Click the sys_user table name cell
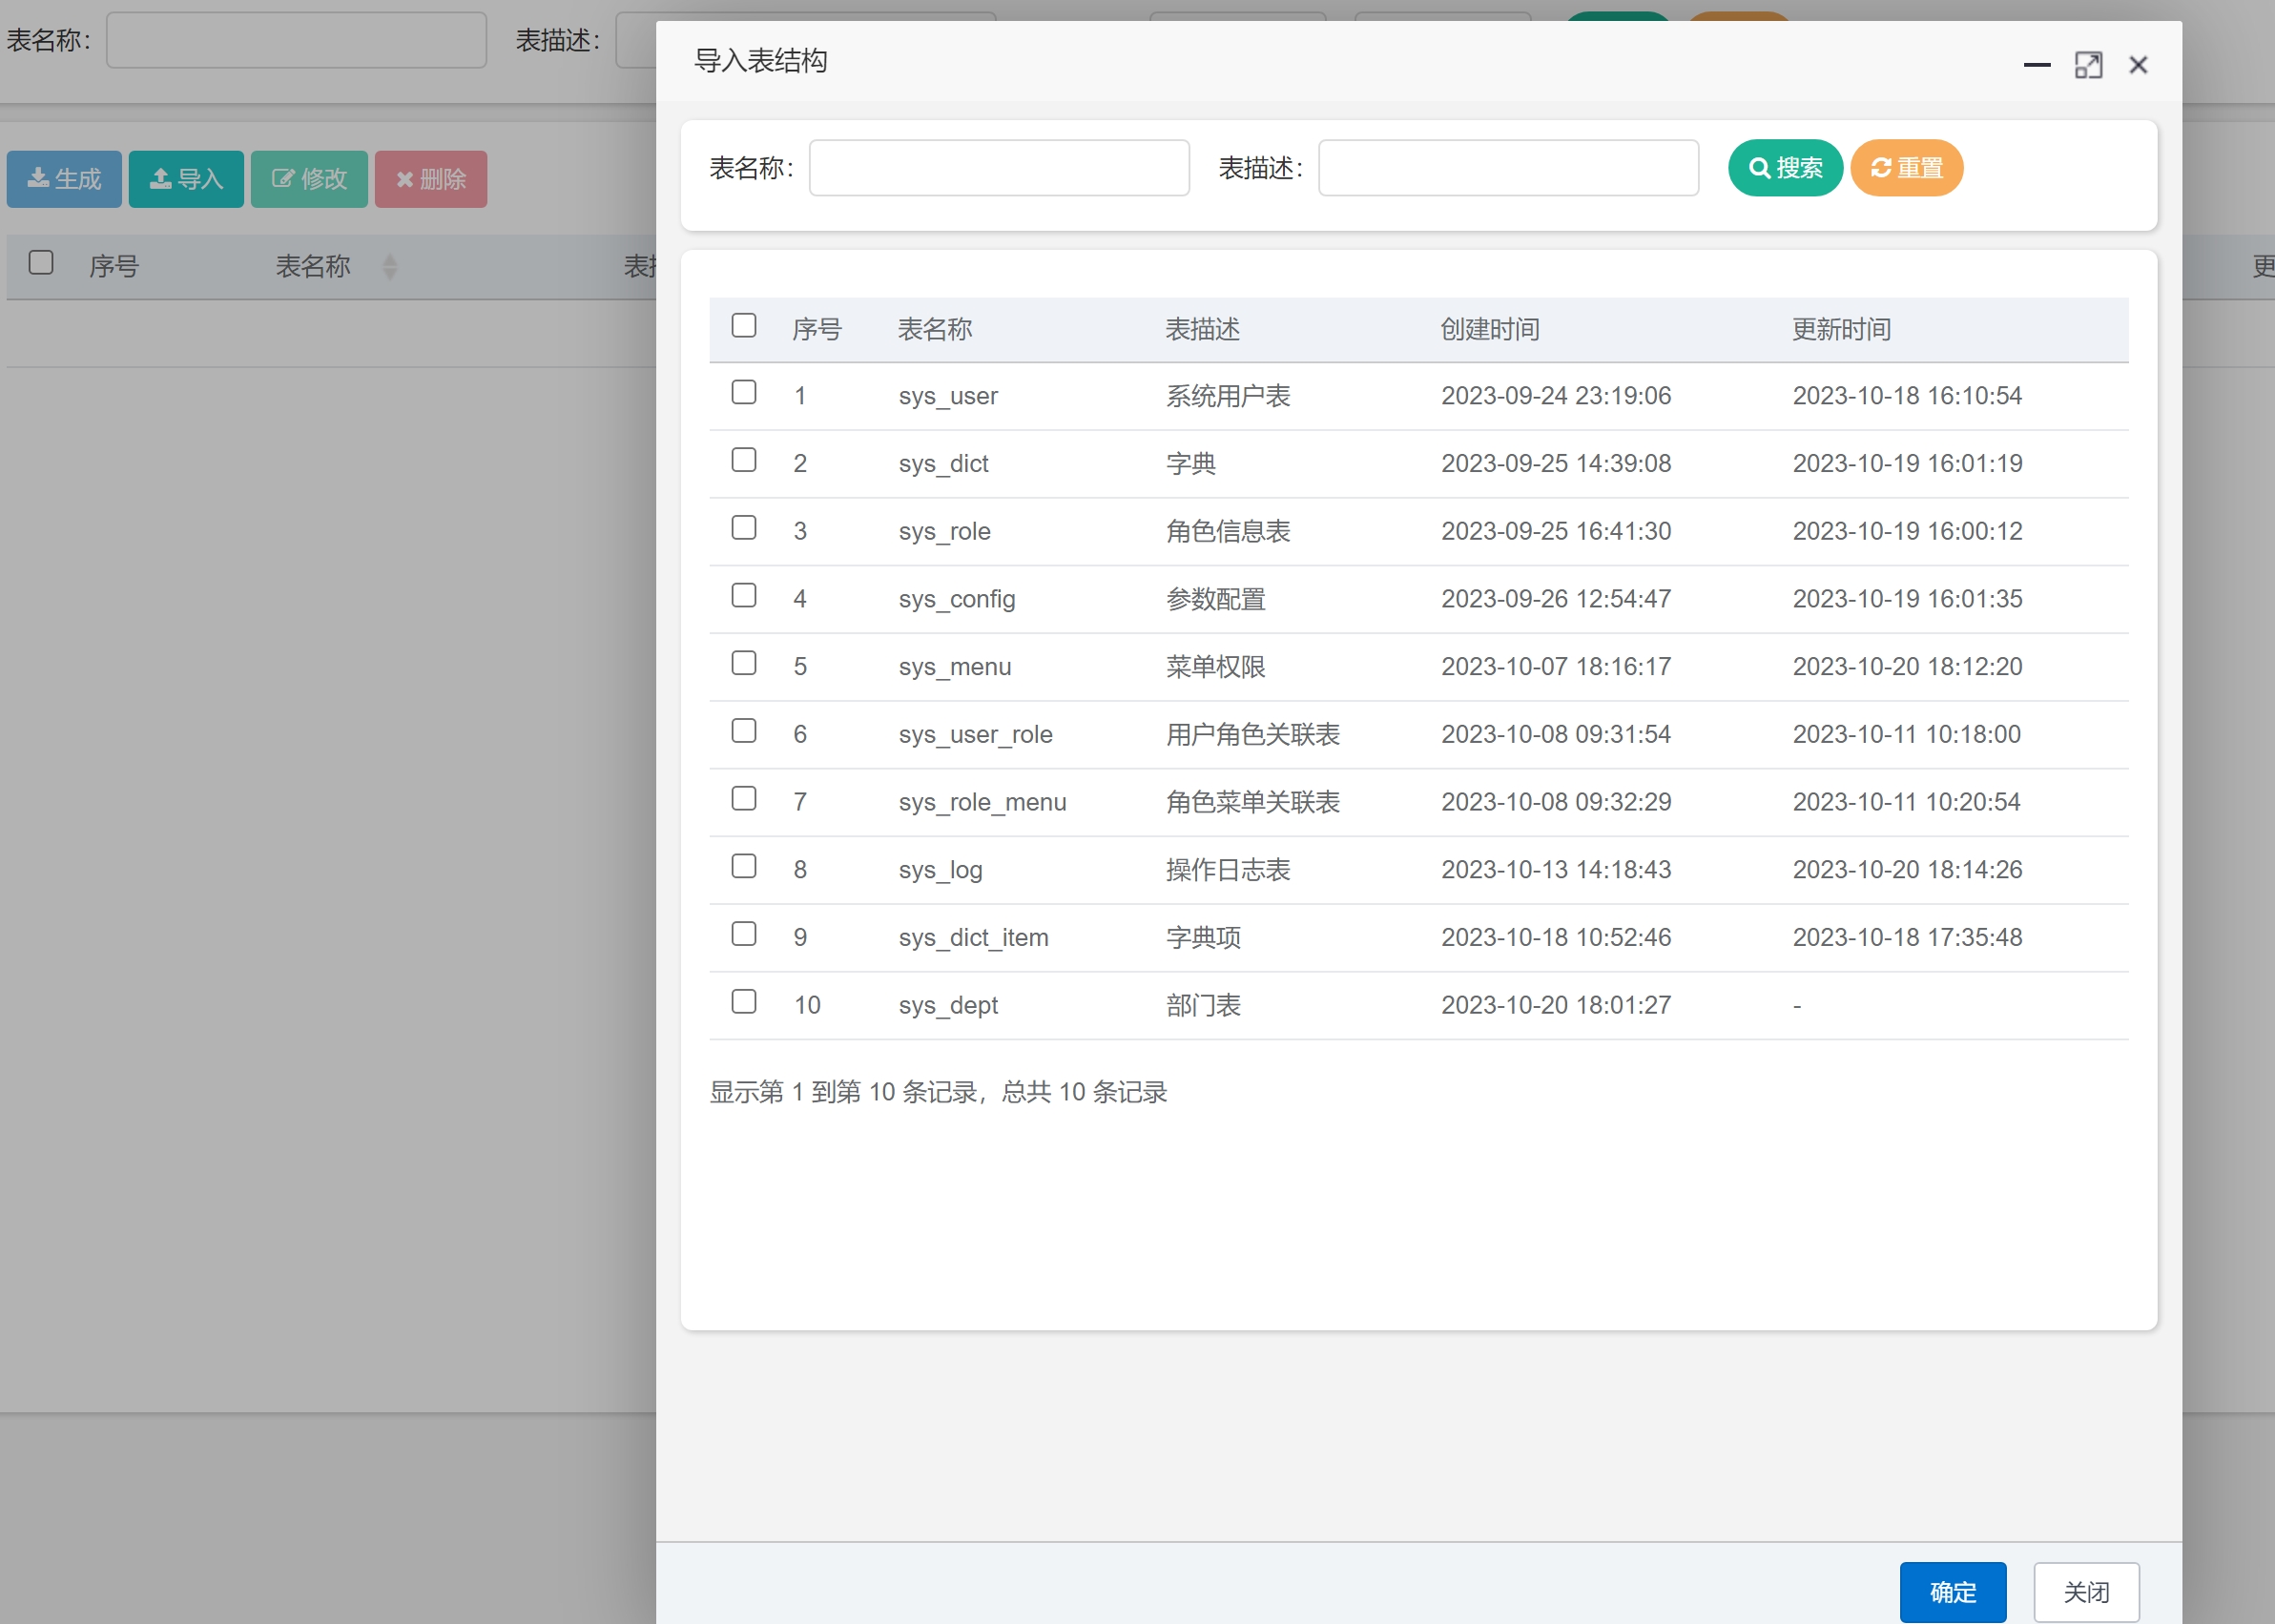The width and height of the screenshot is (2275, 1624). click(x=948, y=396)
